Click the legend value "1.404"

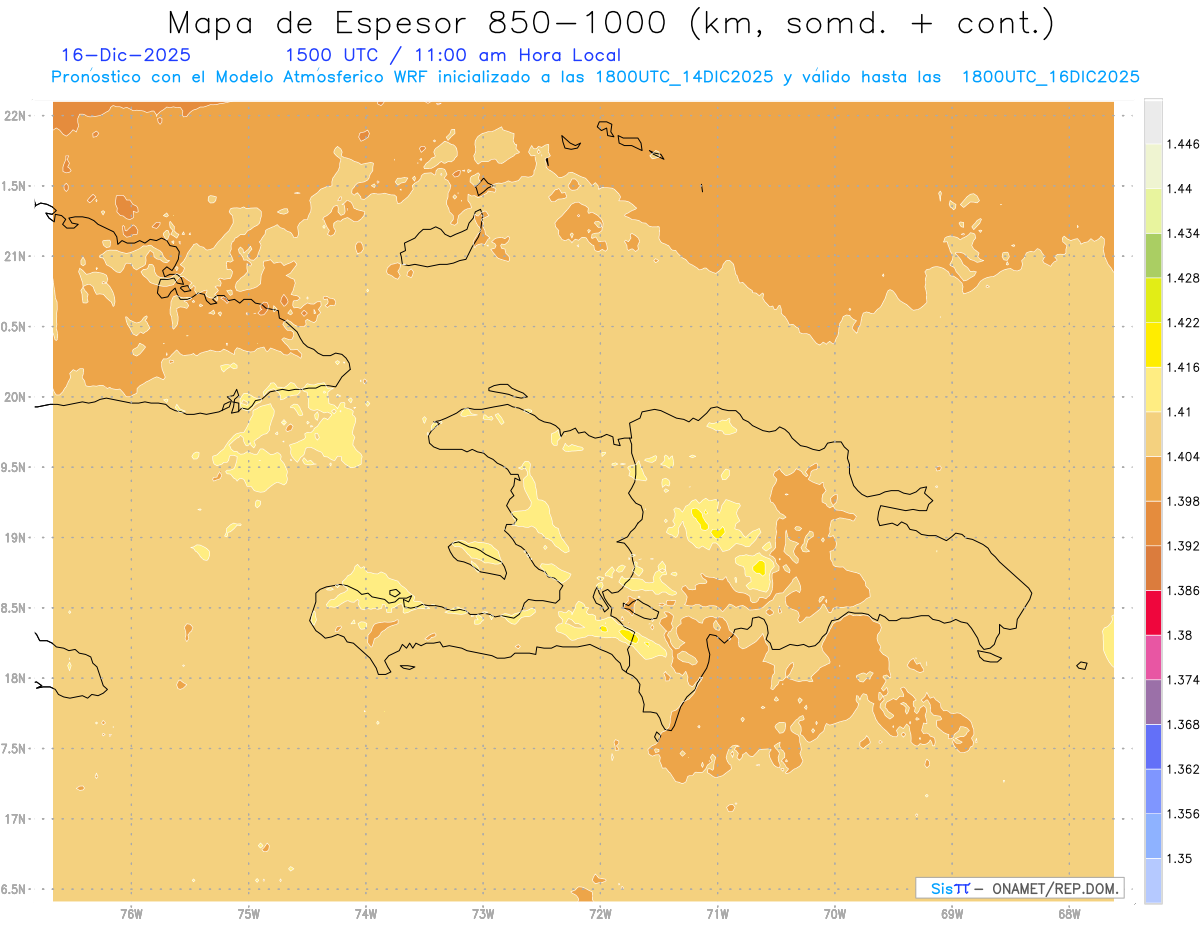click(1185, 456)
